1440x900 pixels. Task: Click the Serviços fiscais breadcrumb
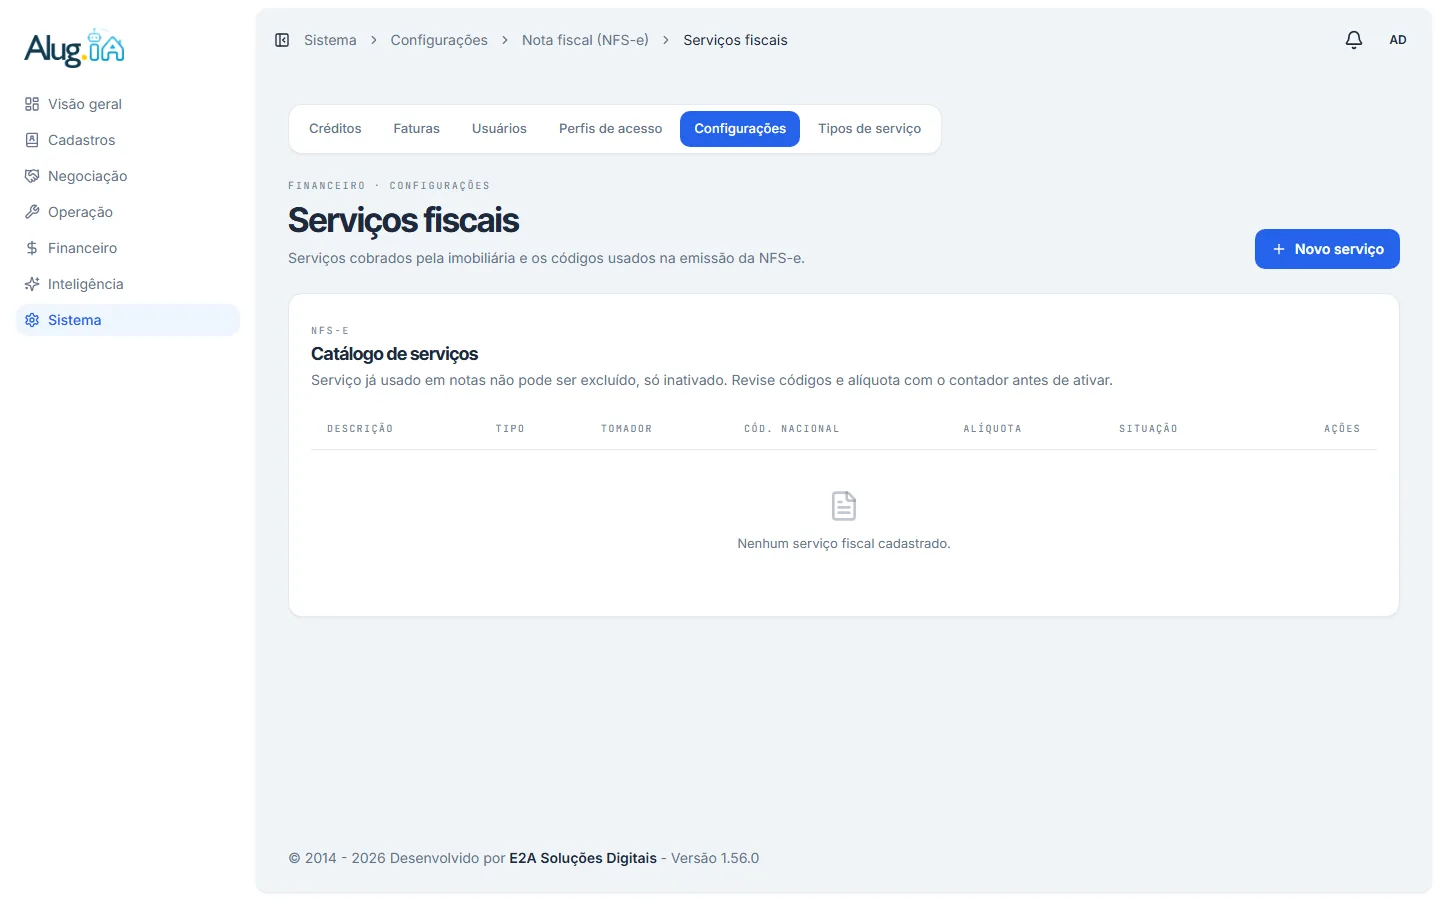tap(736, 40)
